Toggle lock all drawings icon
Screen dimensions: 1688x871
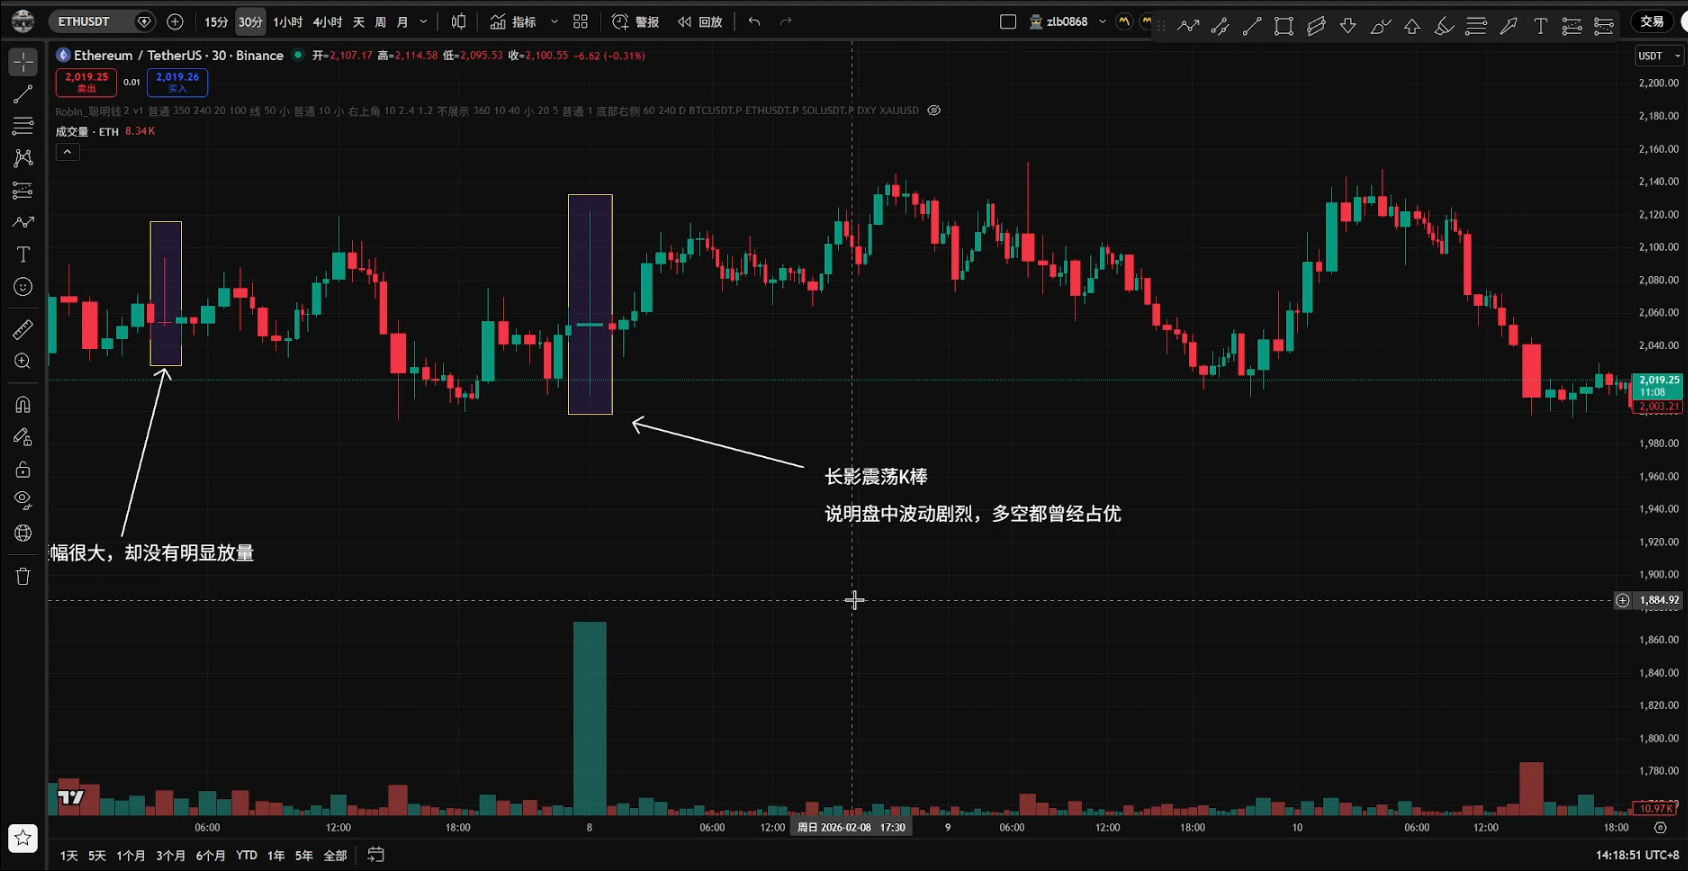point(23,469)
